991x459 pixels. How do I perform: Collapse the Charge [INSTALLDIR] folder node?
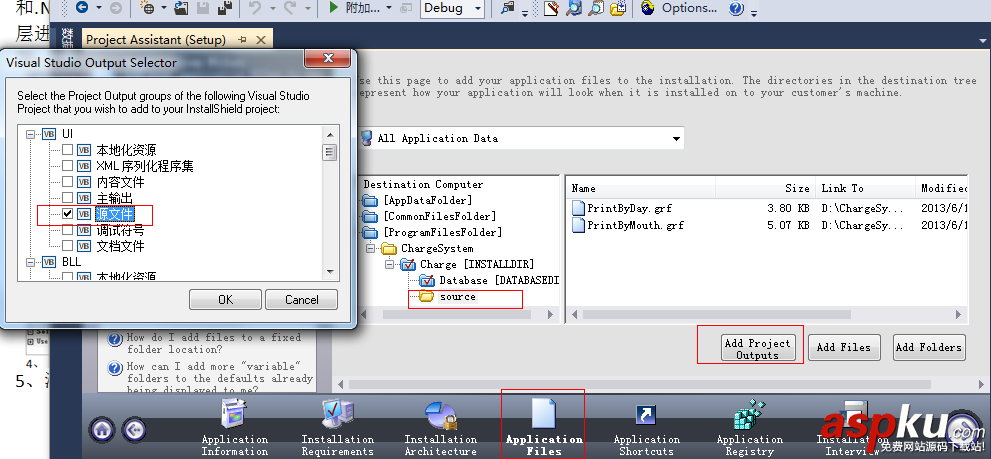click(x=389, y=264)
